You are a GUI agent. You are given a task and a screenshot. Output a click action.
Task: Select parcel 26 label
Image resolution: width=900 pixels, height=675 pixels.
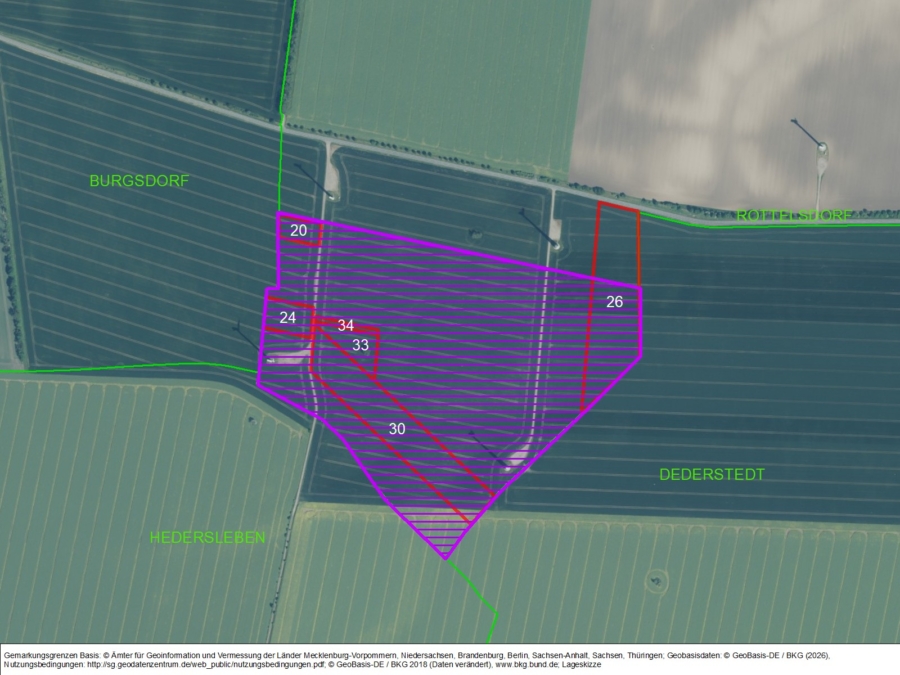pos(615,301)
